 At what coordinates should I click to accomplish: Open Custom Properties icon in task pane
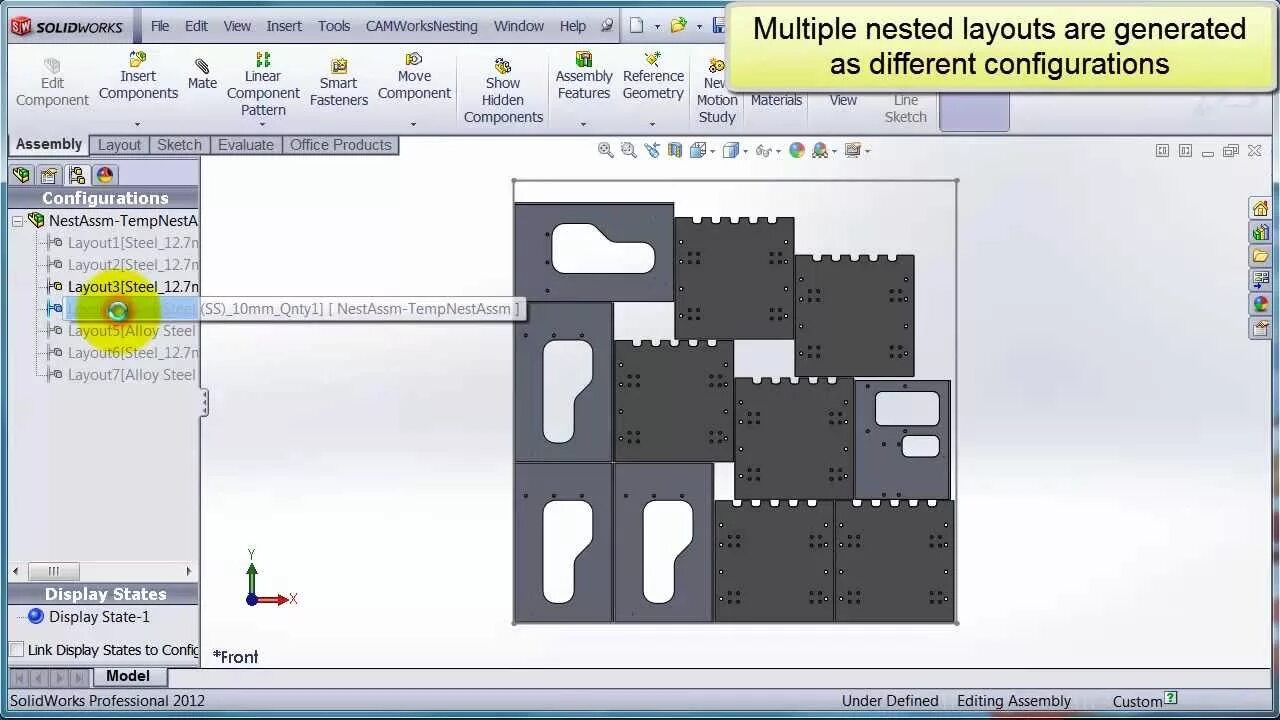1260,328
